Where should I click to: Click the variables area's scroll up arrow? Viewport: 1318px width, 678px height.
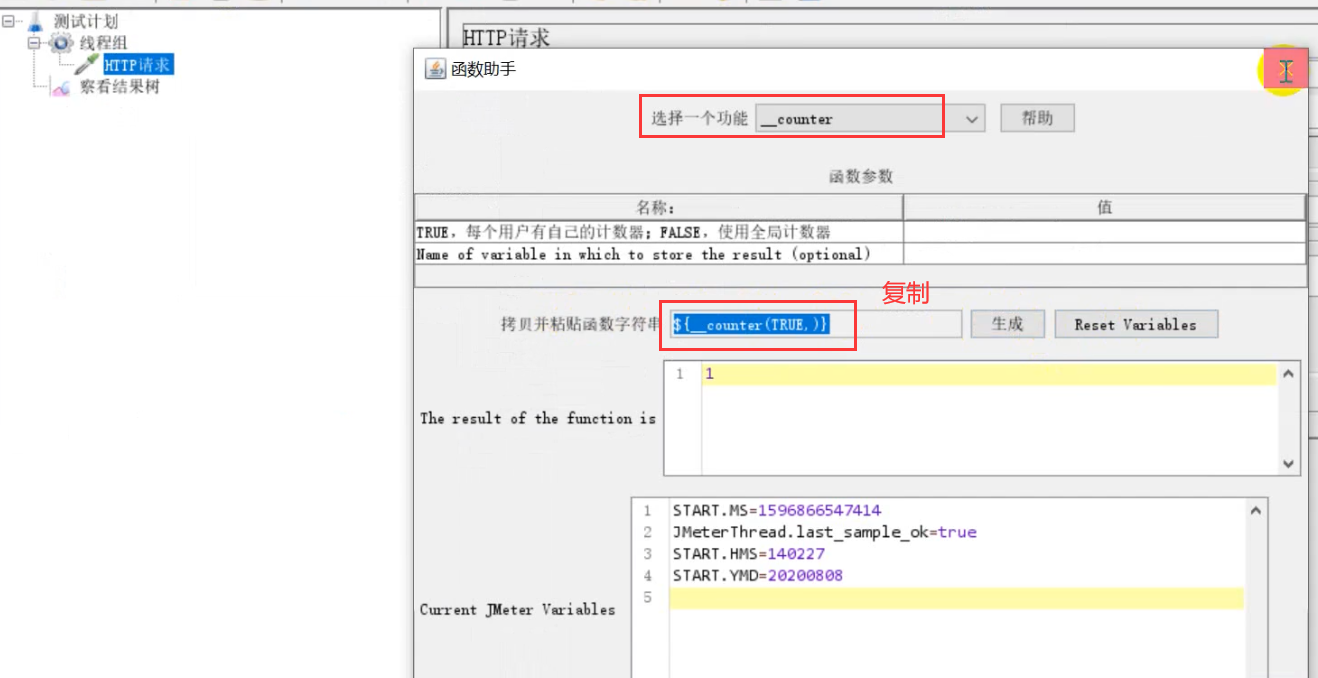click(1256, 510)
